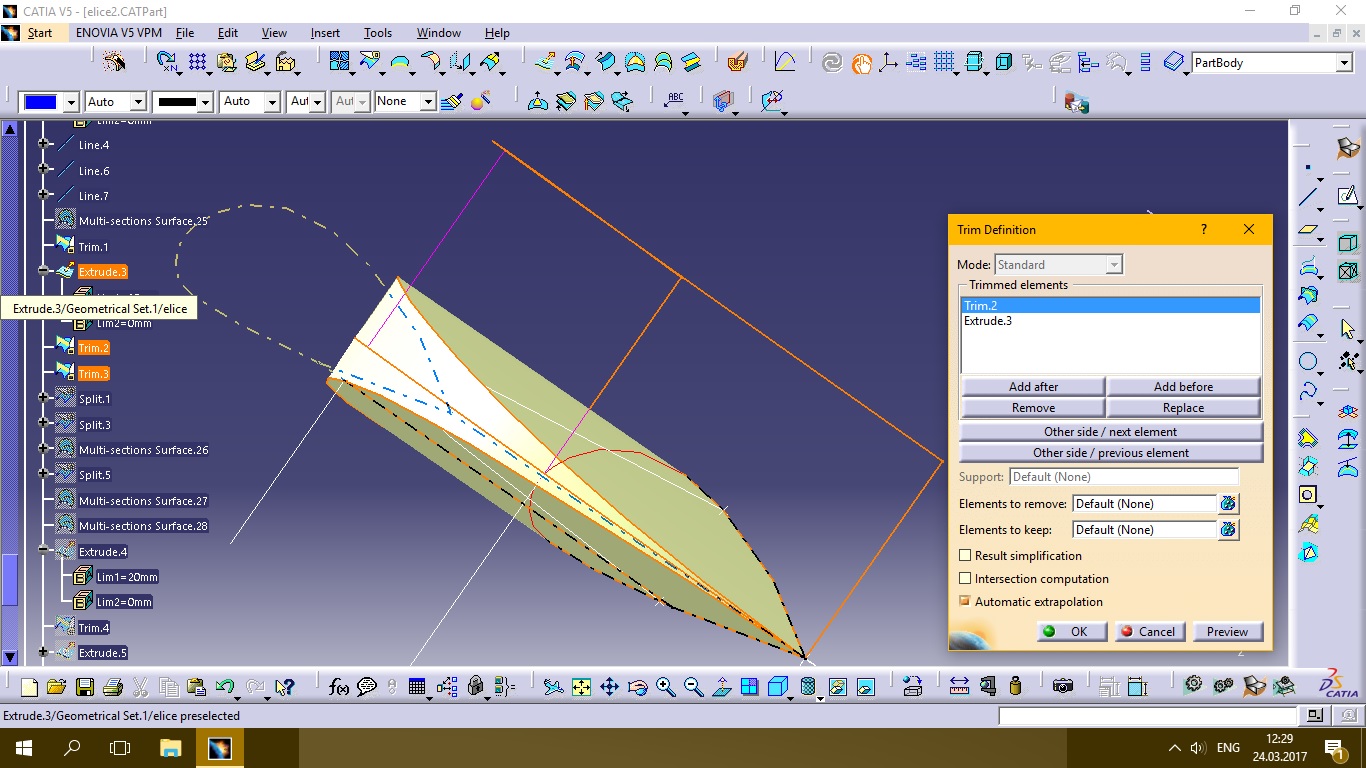Click the blue color swatch
1366x768 pixels.
pos(41,102)
